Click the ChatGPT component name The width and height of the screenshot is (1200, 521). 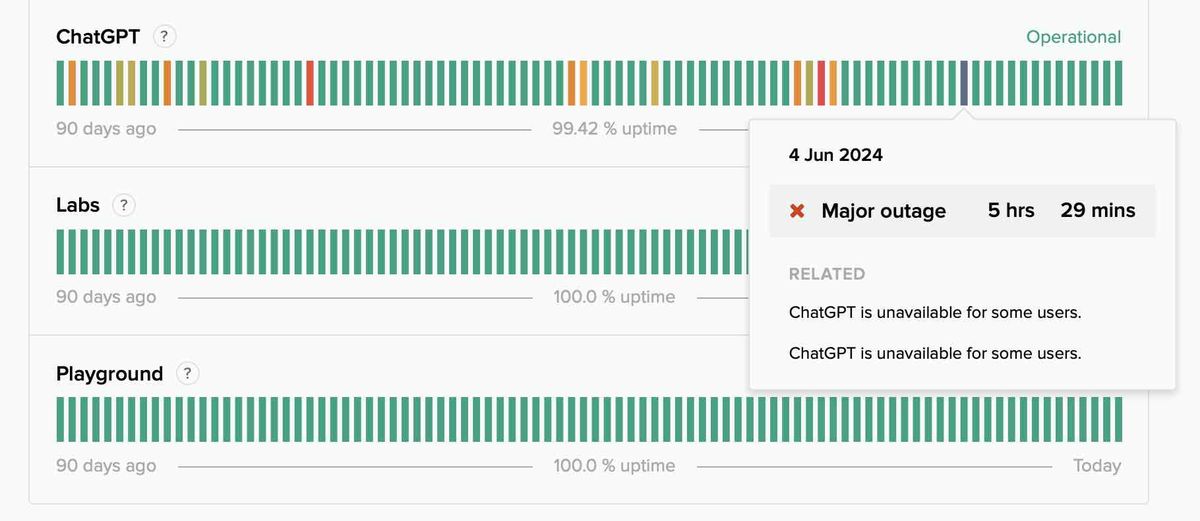point(98,37)
